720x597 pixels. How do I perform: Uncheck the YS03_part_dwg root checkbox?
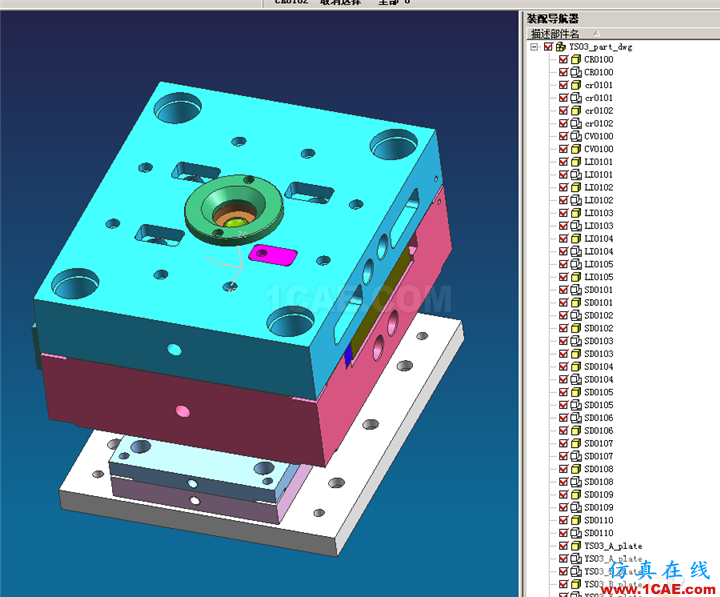[548, 46]
